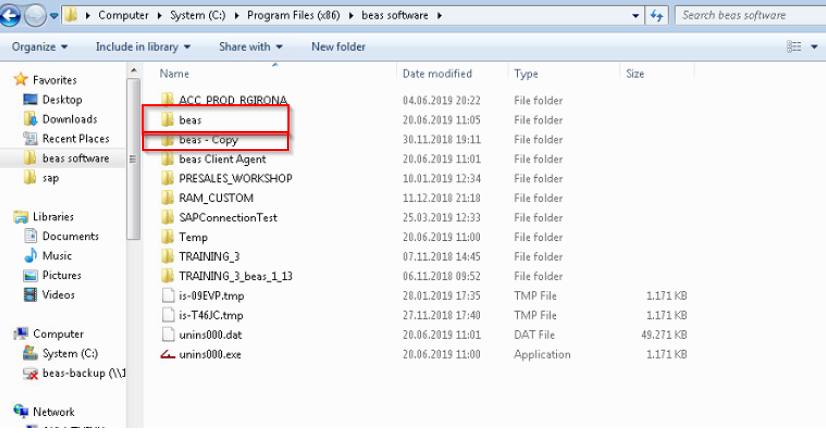Select beas software in Favorites
This screenshot has height=434, width=826.
tap(76, 158)
